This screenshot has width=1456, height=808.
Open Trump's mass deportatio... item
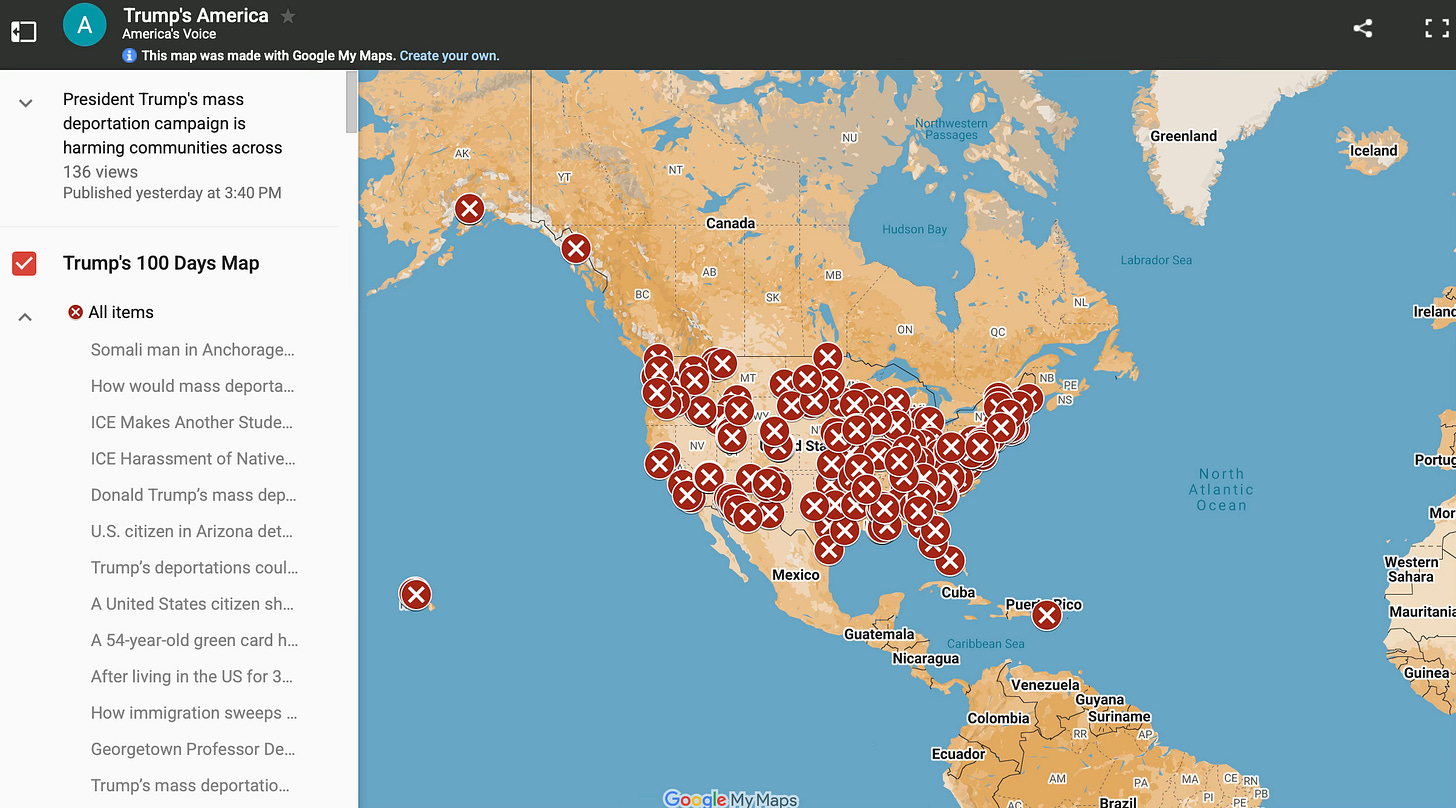click(x=190, y=785)
